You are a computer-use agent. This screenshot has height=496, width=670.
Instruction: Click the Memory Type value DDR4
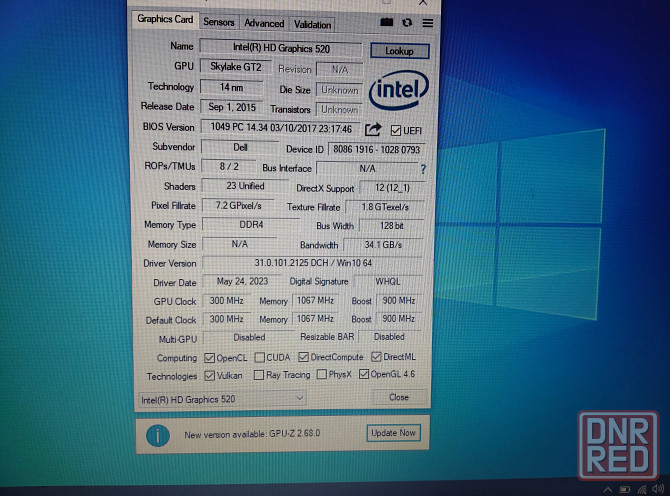coord(251,225)
